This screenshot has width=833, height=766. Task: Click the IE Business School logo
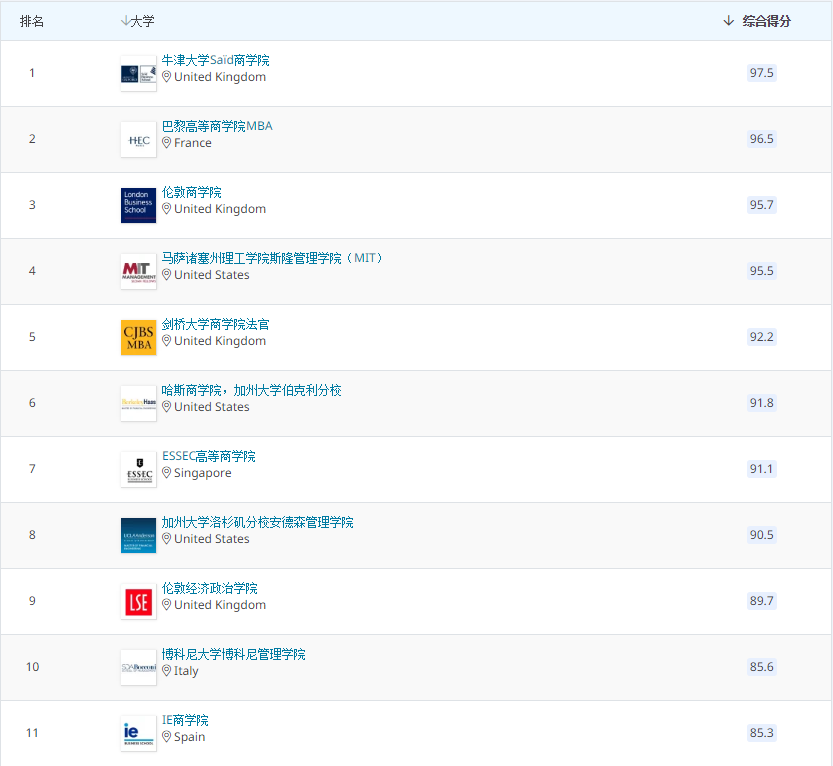(x=139, y=734)
